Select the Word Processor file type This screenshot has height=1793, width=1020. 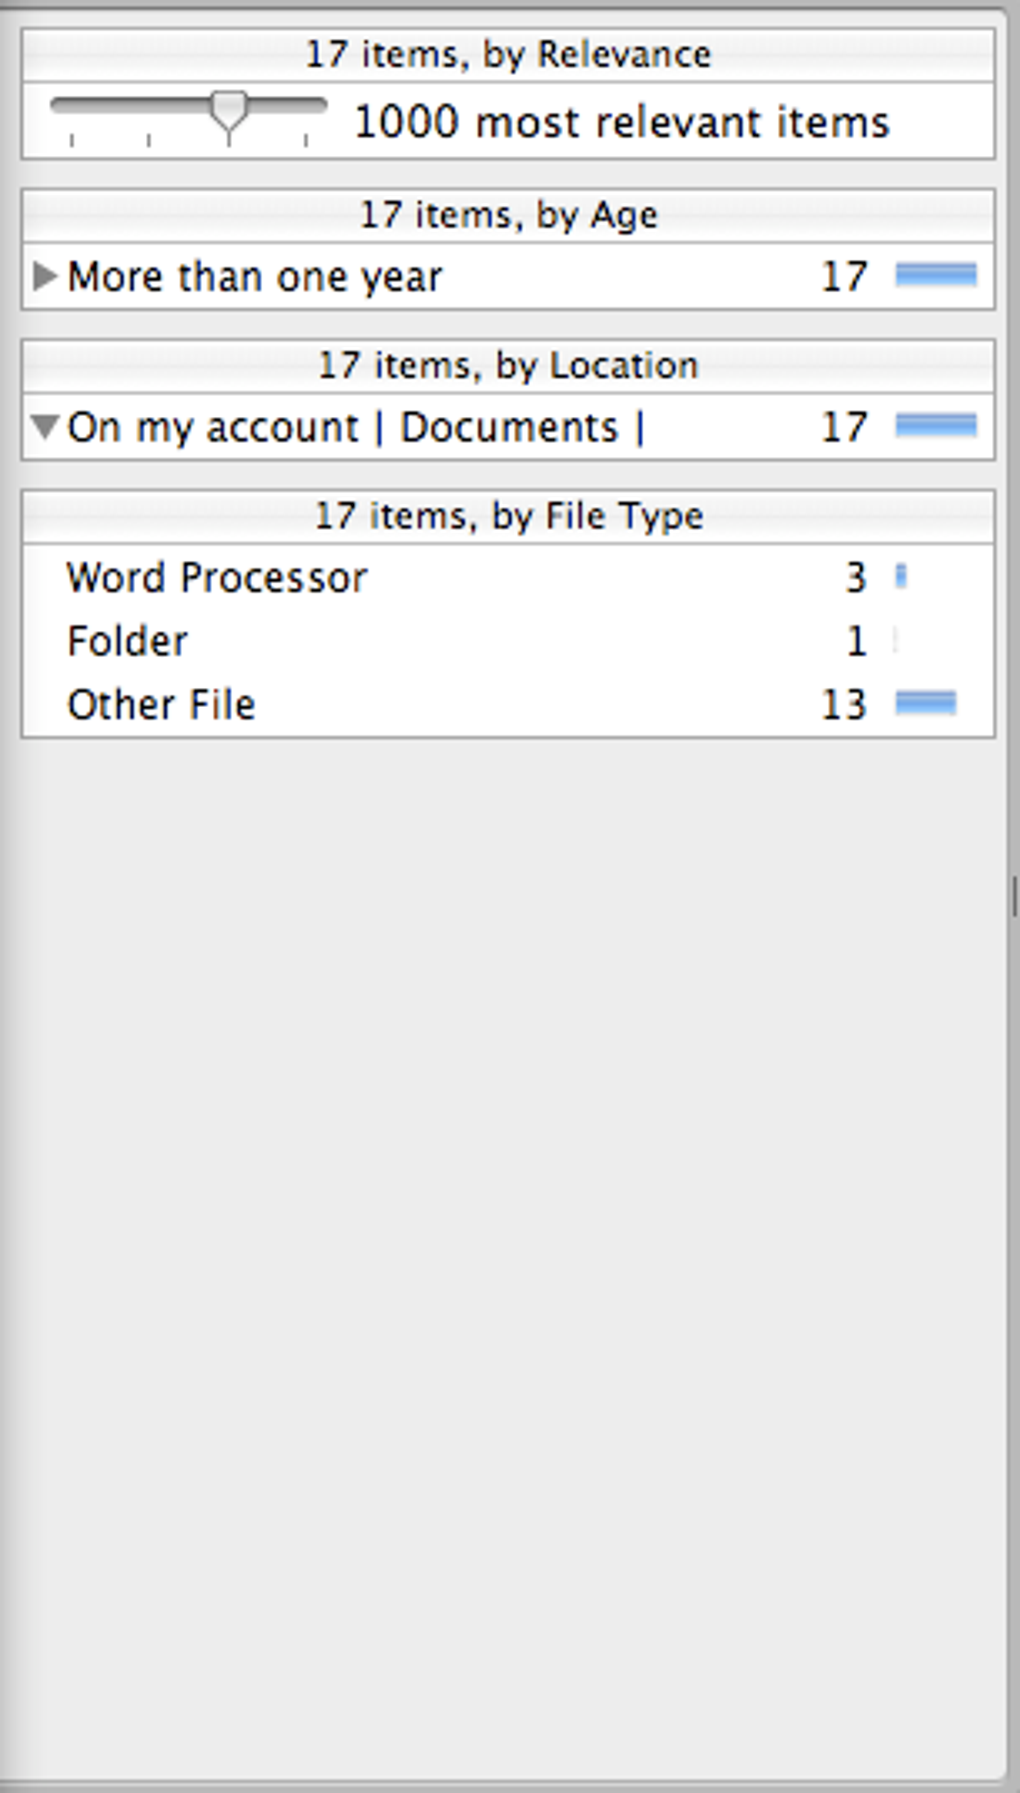point(217,578)
